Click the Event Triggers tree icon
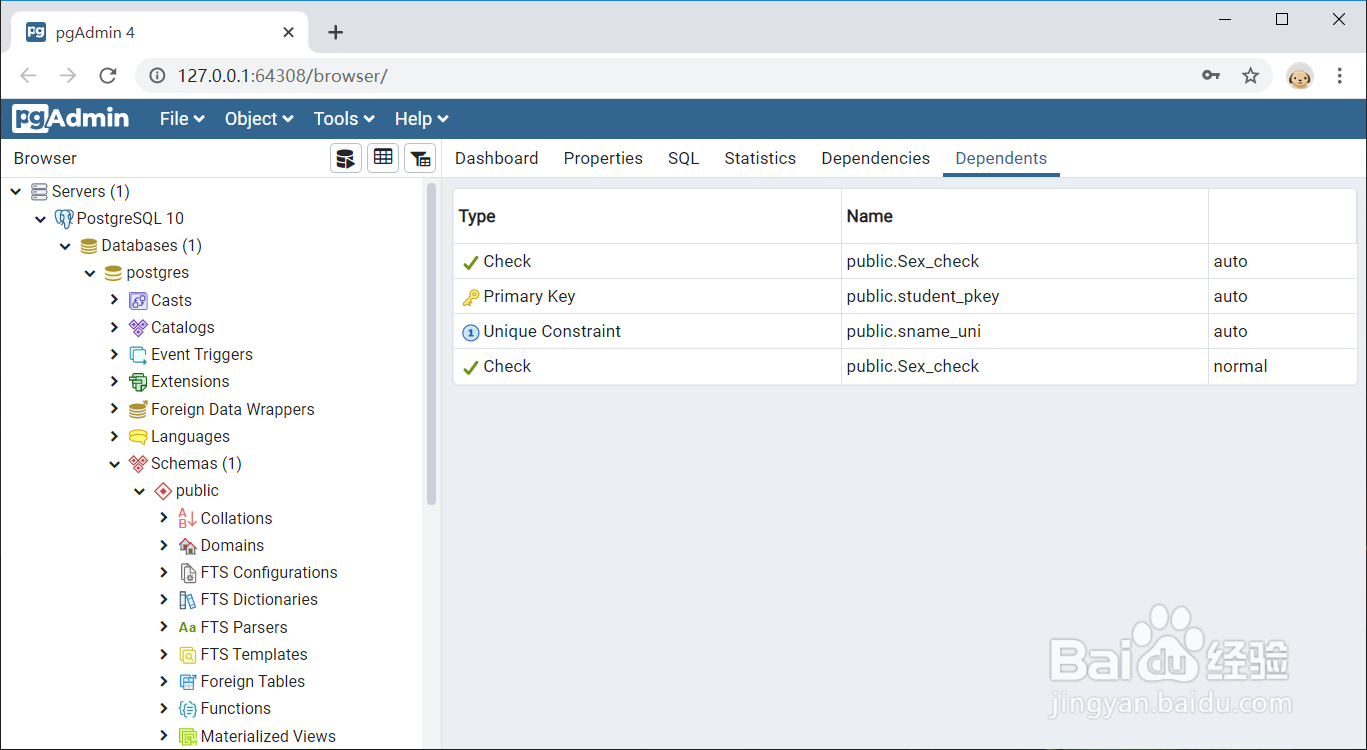 pyautogui.click(x=138, y=355)
